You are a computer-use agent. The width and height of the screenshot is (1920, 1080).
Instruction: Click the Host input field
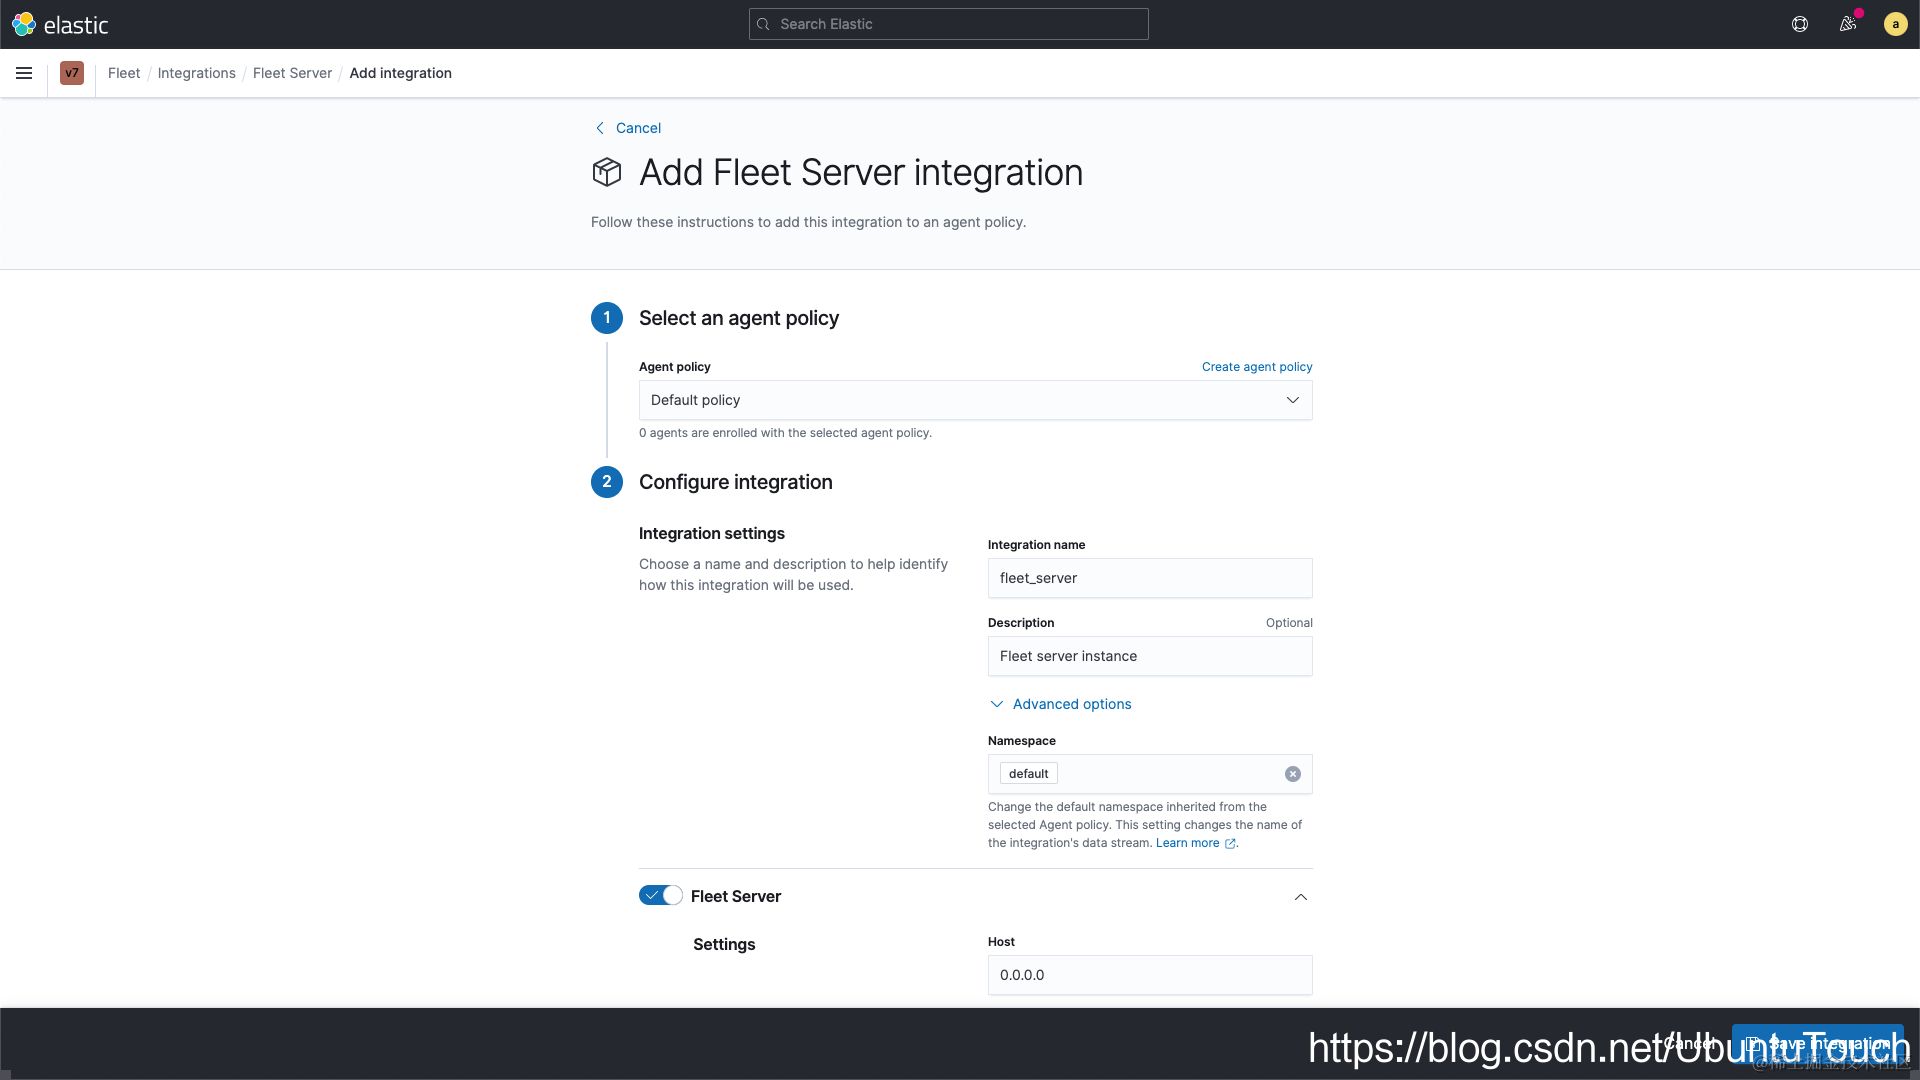tap(1150, 975)
